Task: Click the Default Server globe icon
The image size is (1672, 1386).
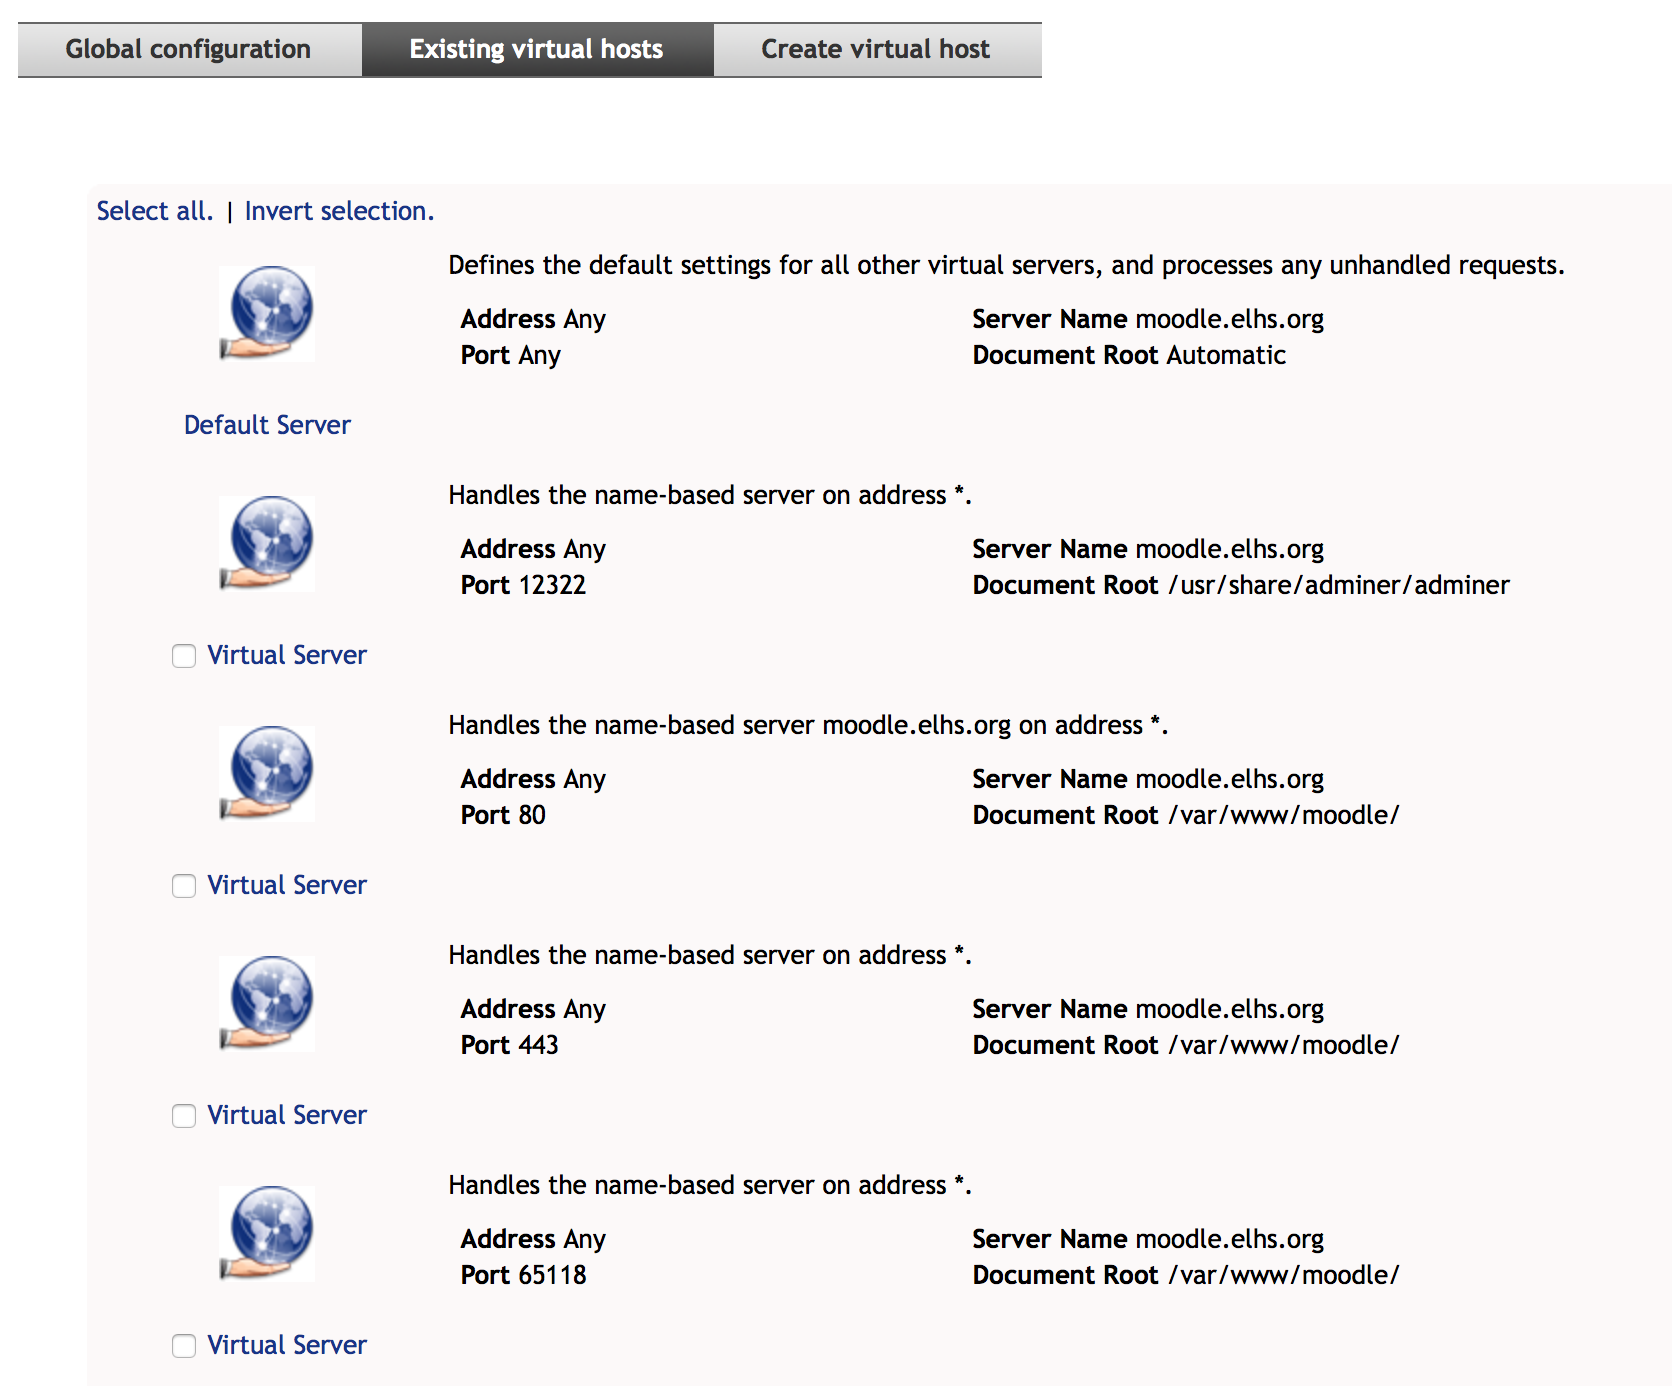Action: coord(267,313)
